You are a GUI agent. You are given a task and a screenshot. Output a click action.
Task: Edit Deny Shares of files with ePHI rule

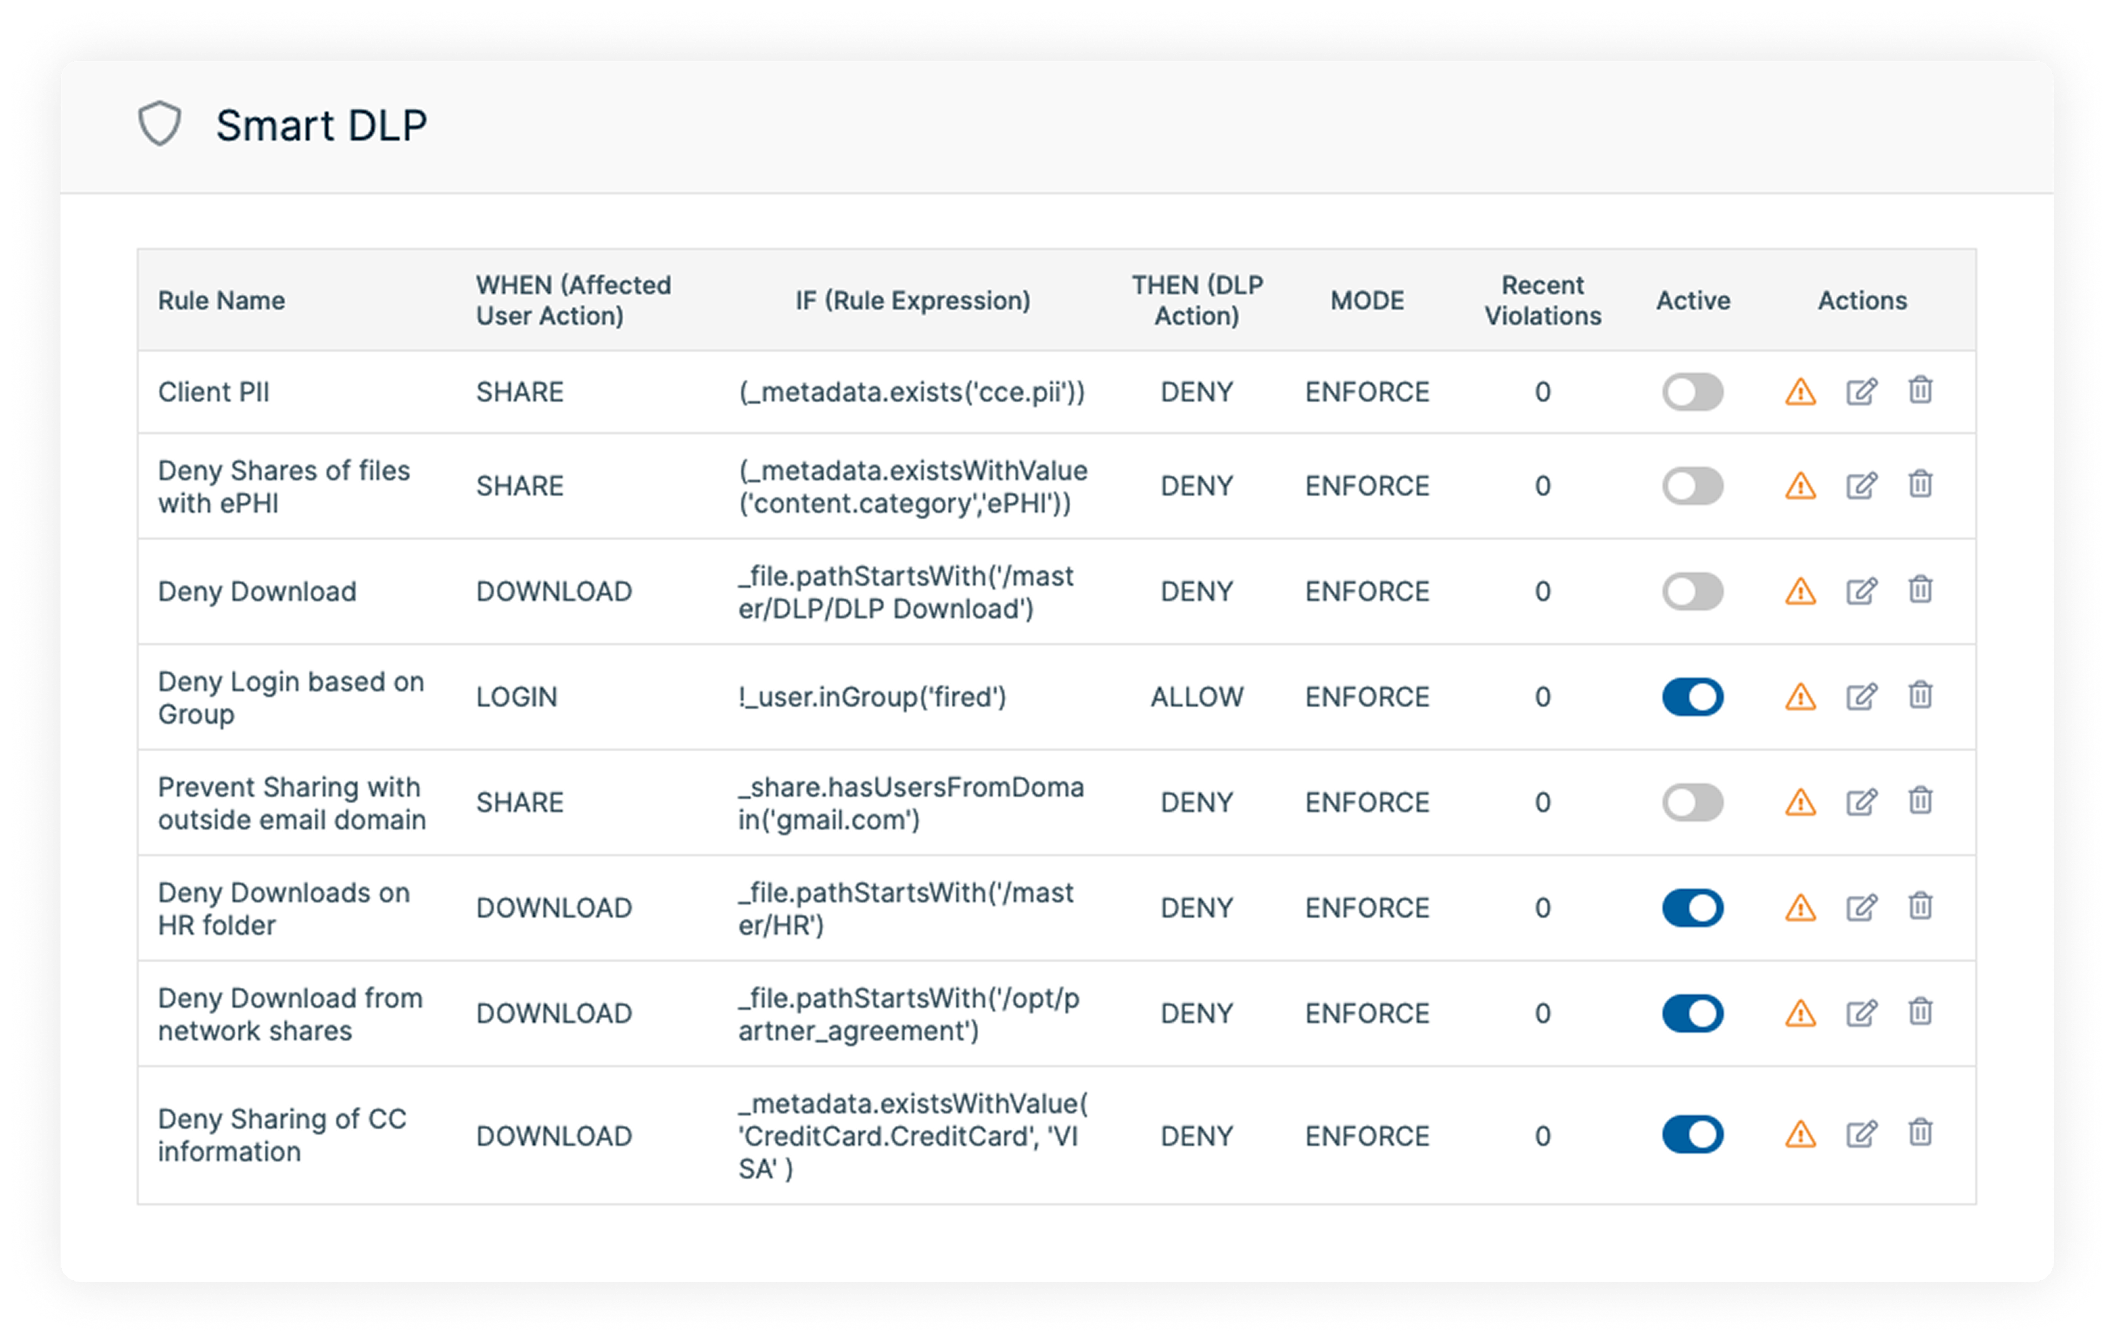[1861, 486]
